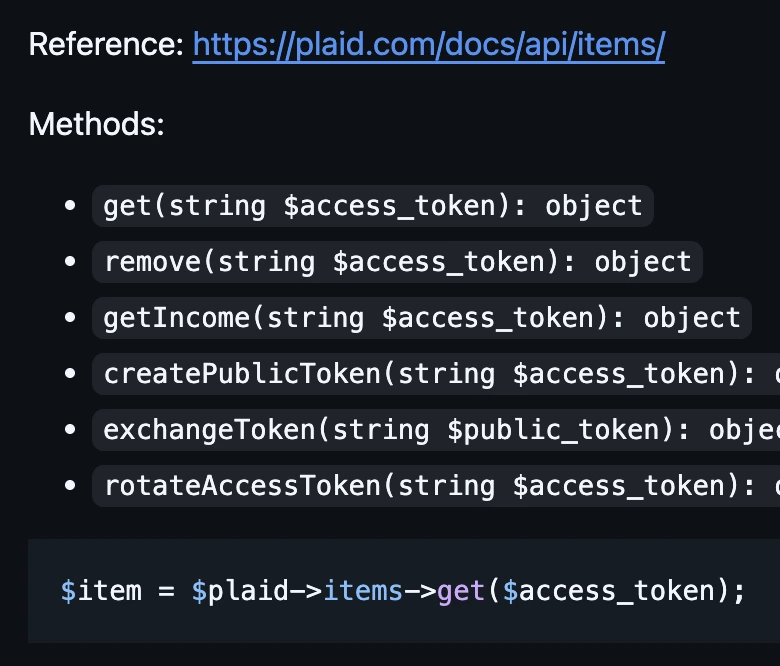780x666 pixels.
Task: Select the getIncome method signature
Action: 421,318
